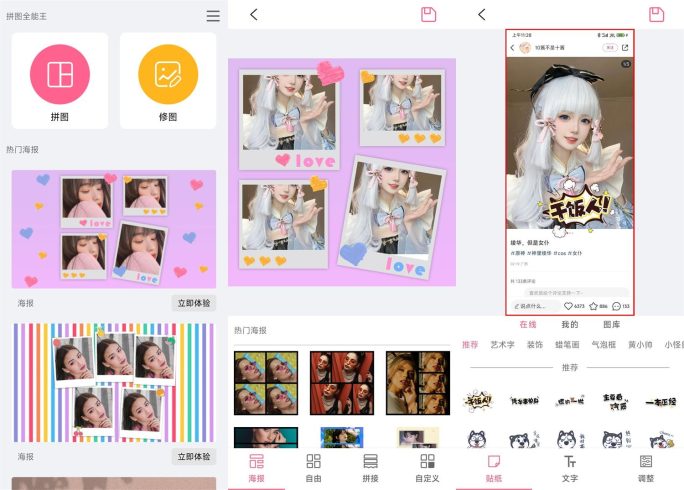Tap the red-bordered photo canvas

click(x=570, y=172)
